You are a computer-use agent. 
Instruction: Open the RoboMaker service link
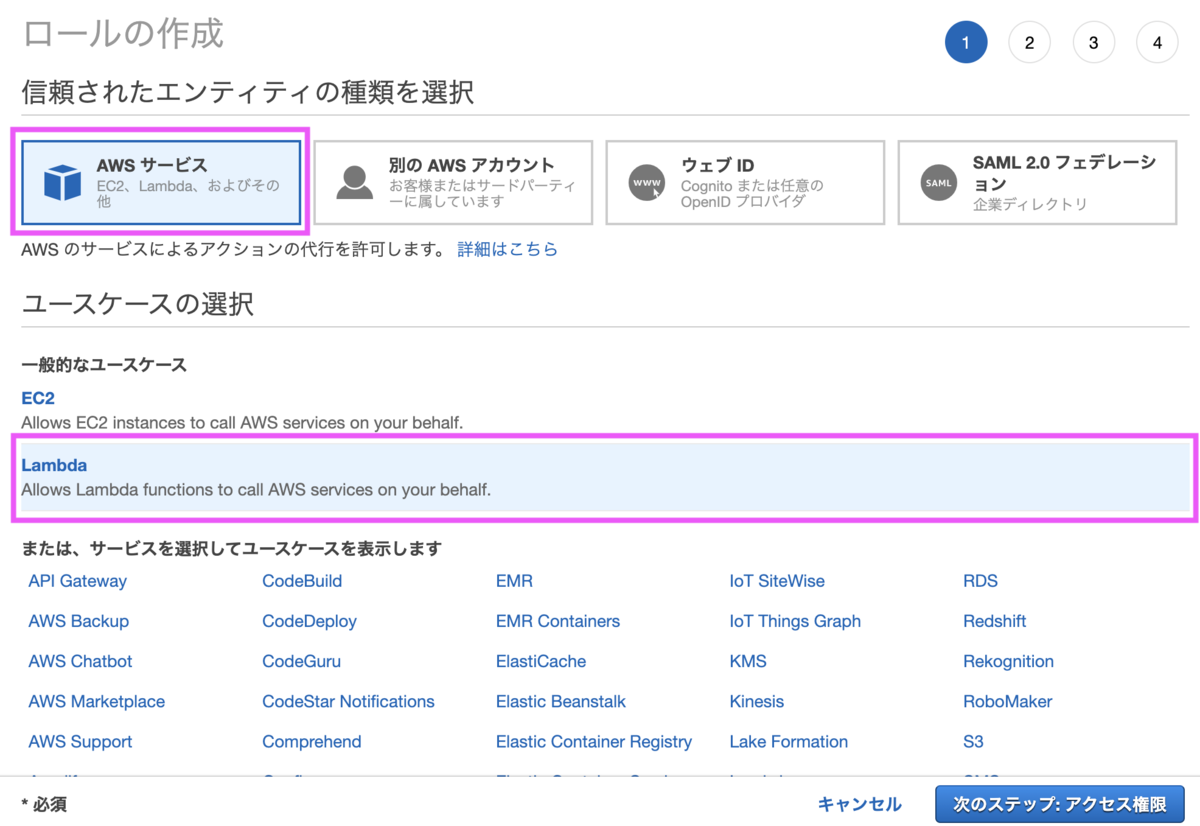point(1008,701)
